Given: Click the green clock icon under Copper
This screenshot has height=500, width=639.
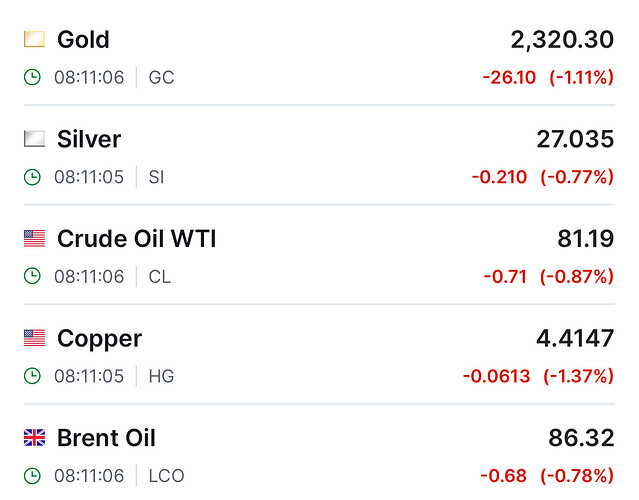Looking at the screenshot, I should [32, 376].
